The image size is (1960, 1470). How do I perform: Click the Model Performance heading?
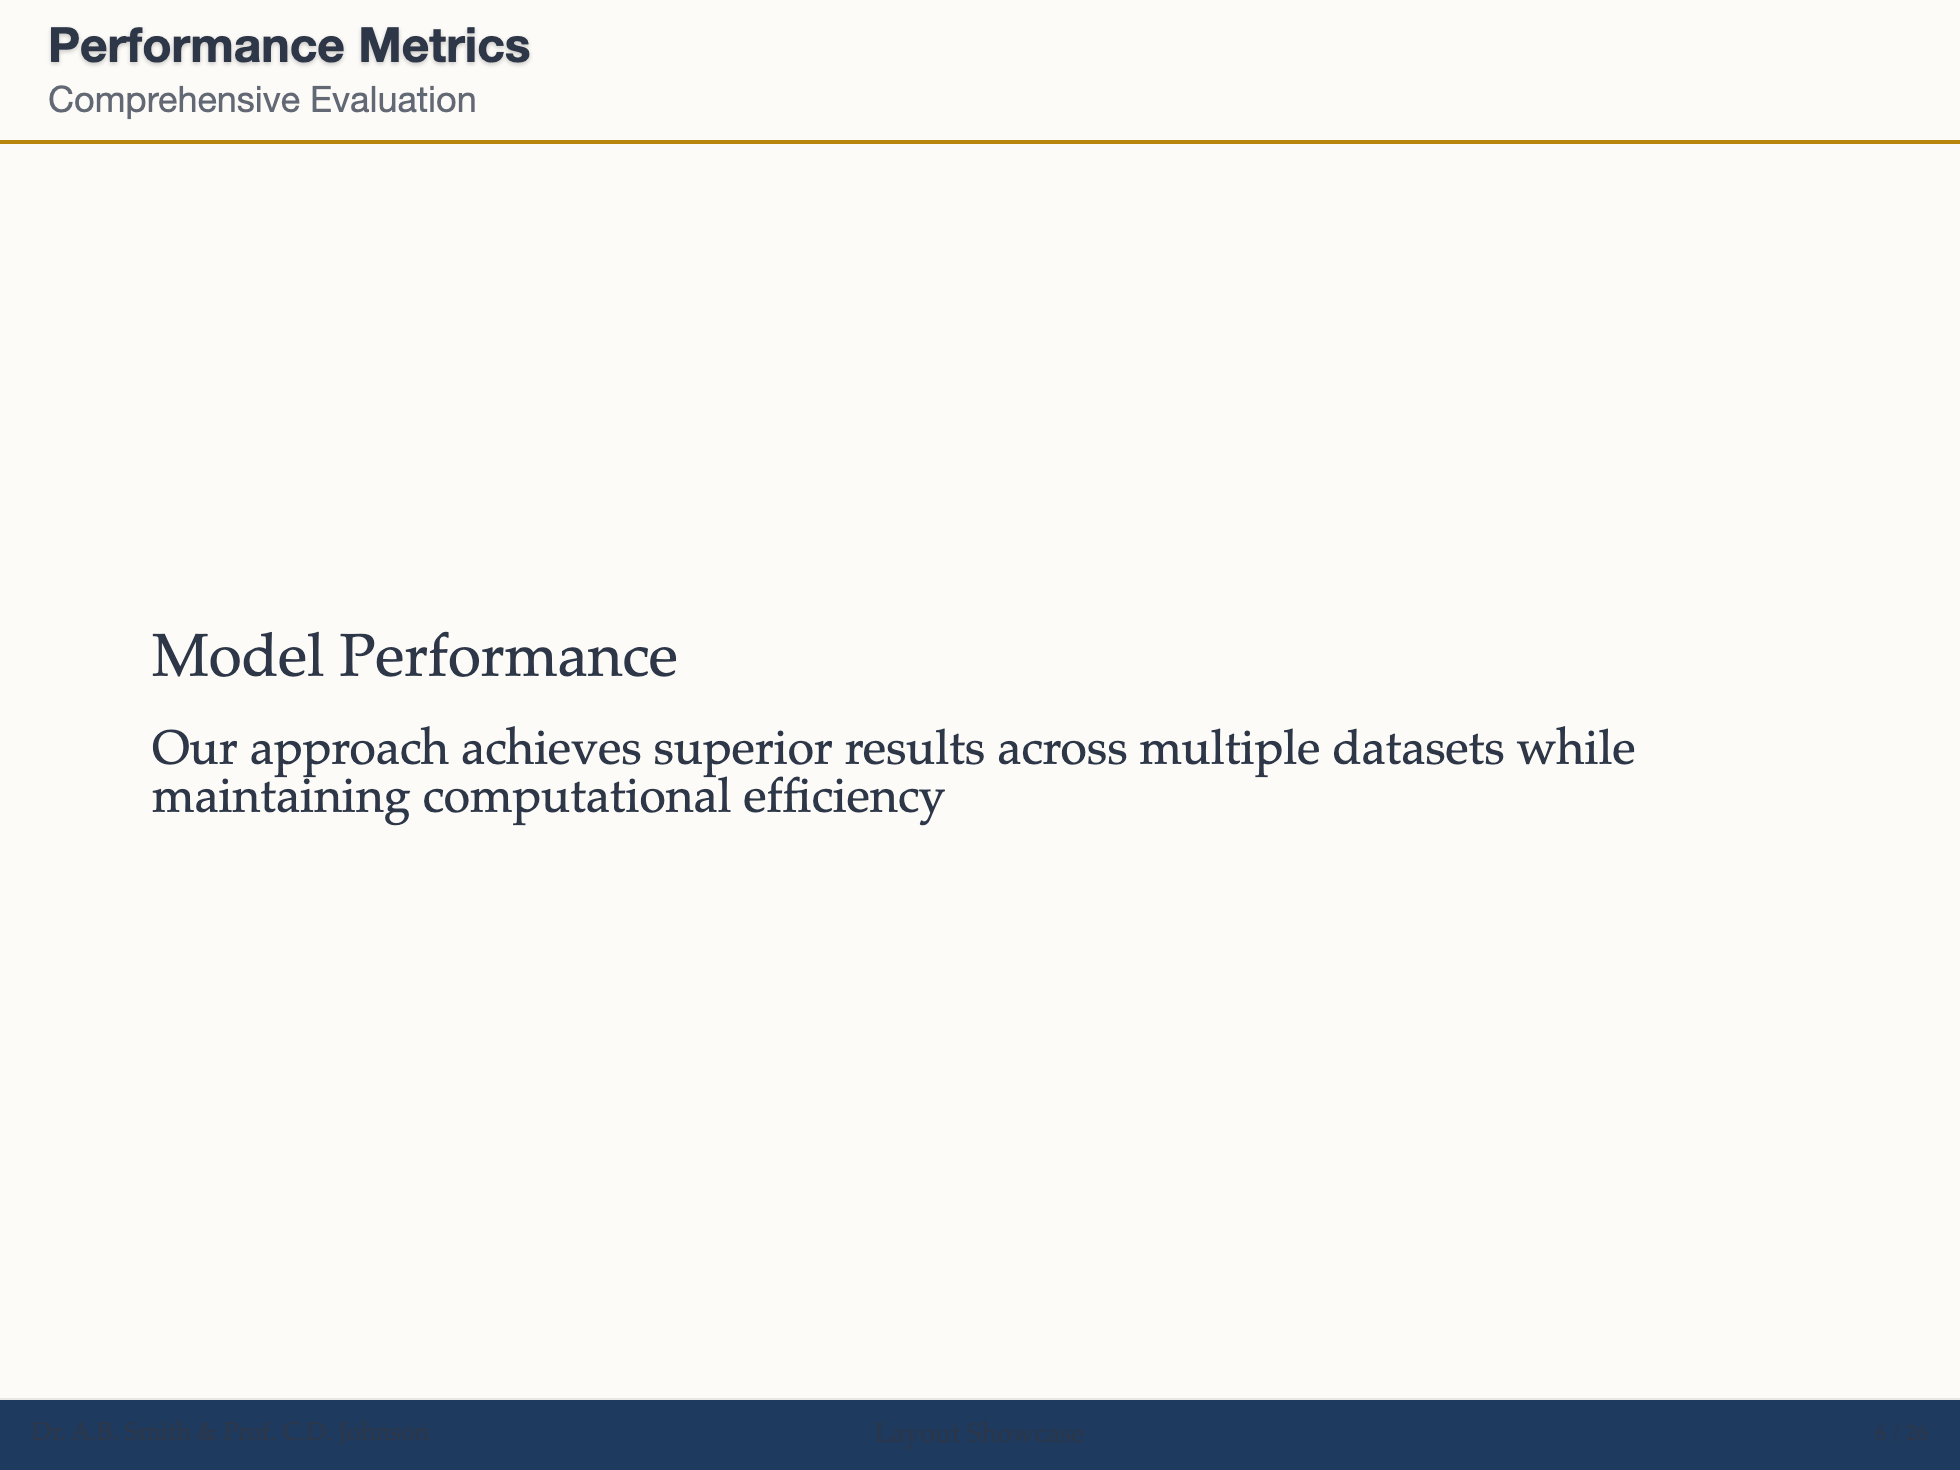[414, 657]
